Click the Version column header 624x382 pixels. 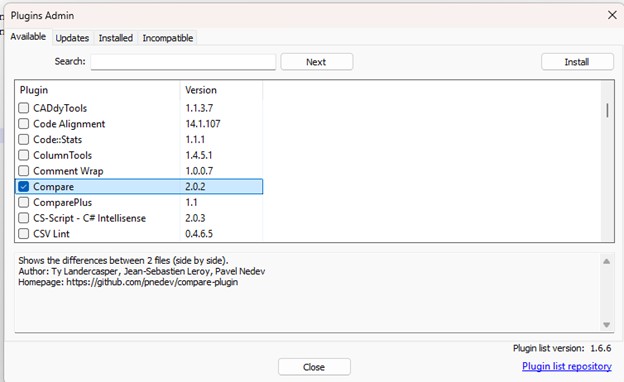coord(221,90)
